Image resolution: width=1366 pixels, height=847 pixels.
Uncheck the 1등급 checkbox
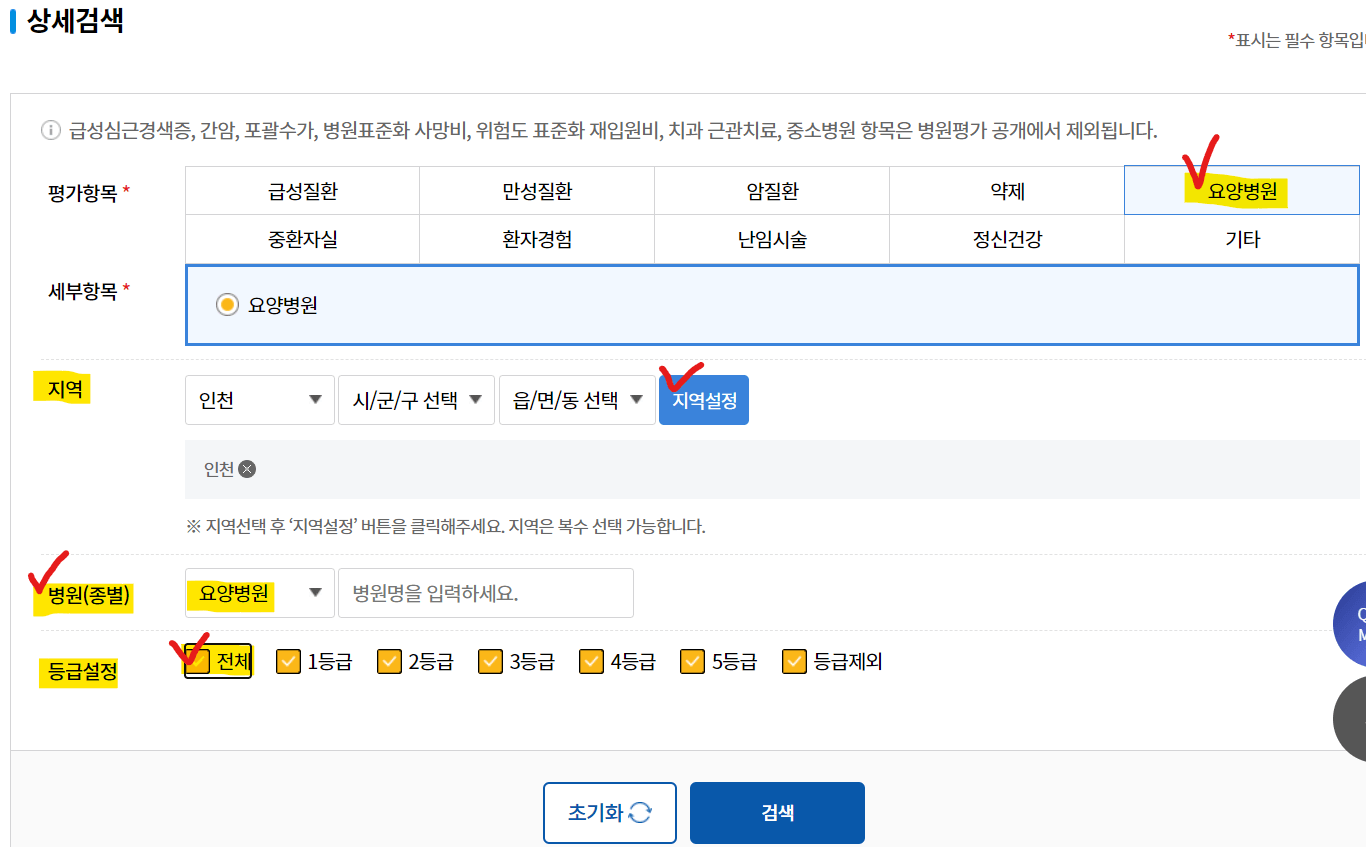(289, 662)
